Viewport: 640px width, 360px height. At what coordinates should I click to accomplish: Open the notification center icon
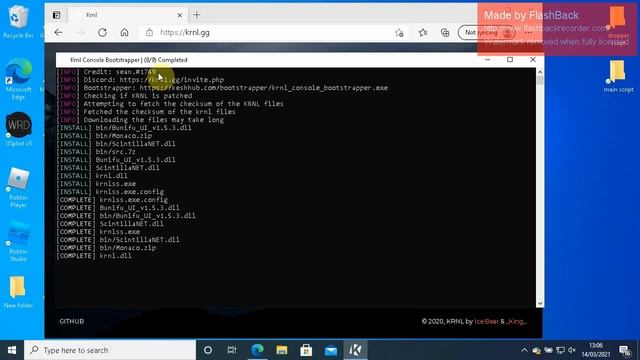624,350
